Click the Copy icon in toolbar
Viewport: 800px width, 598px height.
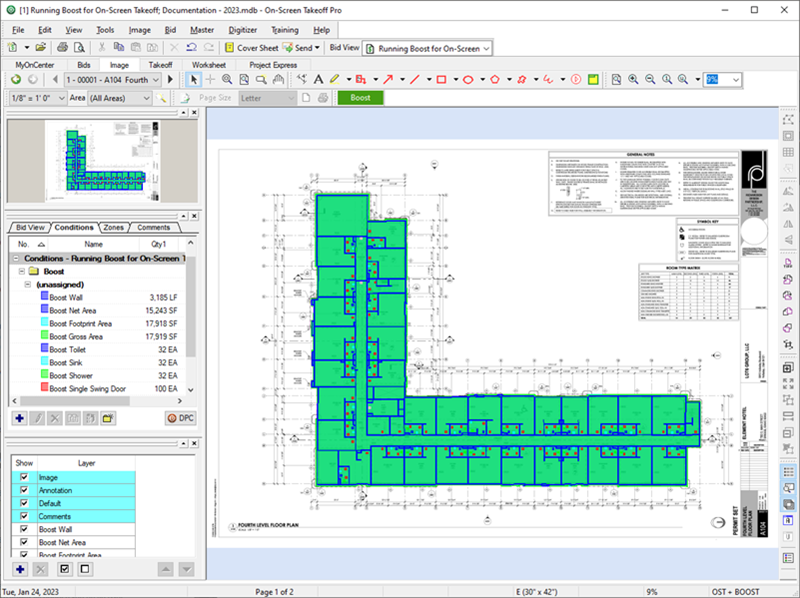118,47
